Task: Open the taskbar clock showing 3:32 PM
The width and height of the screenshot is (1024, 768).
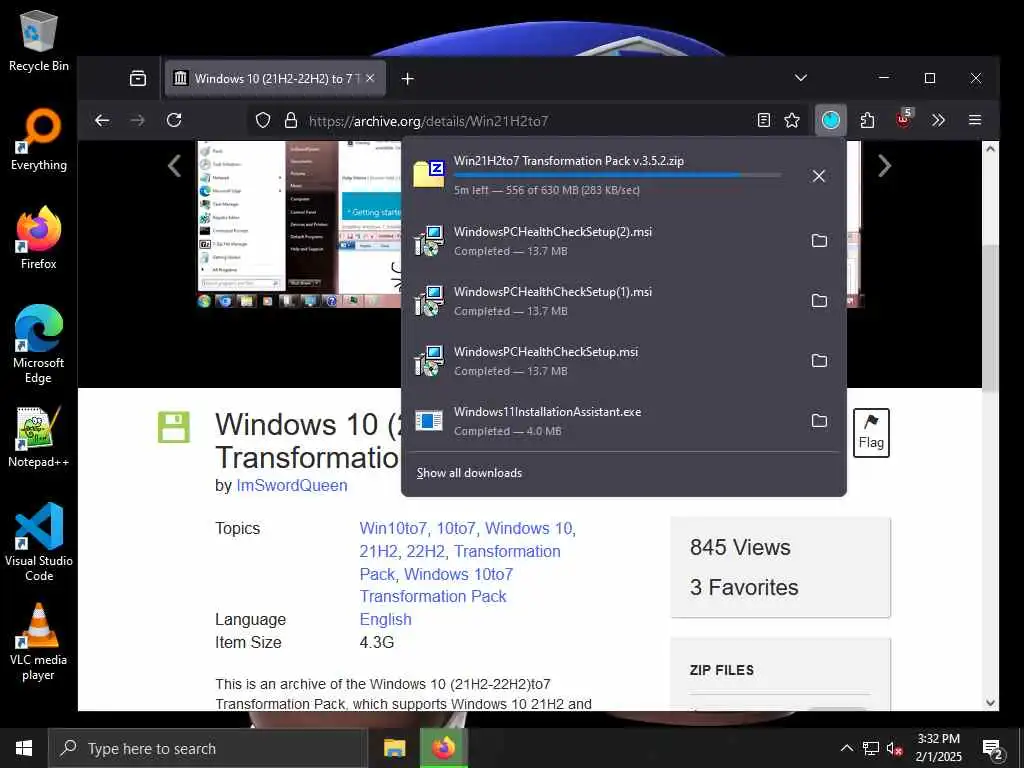Action: [x=938, y=748]
